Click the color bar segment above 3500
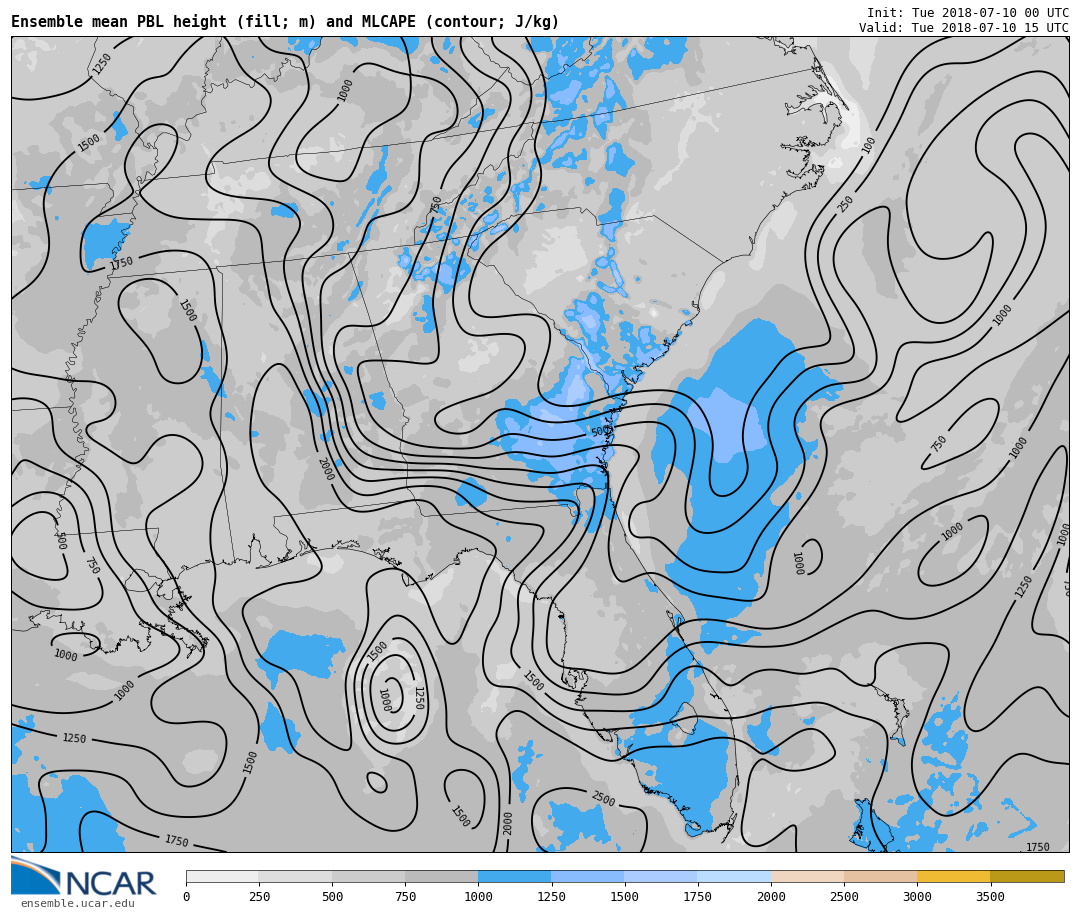The image size is (1080, 915). click(1027, 876)
